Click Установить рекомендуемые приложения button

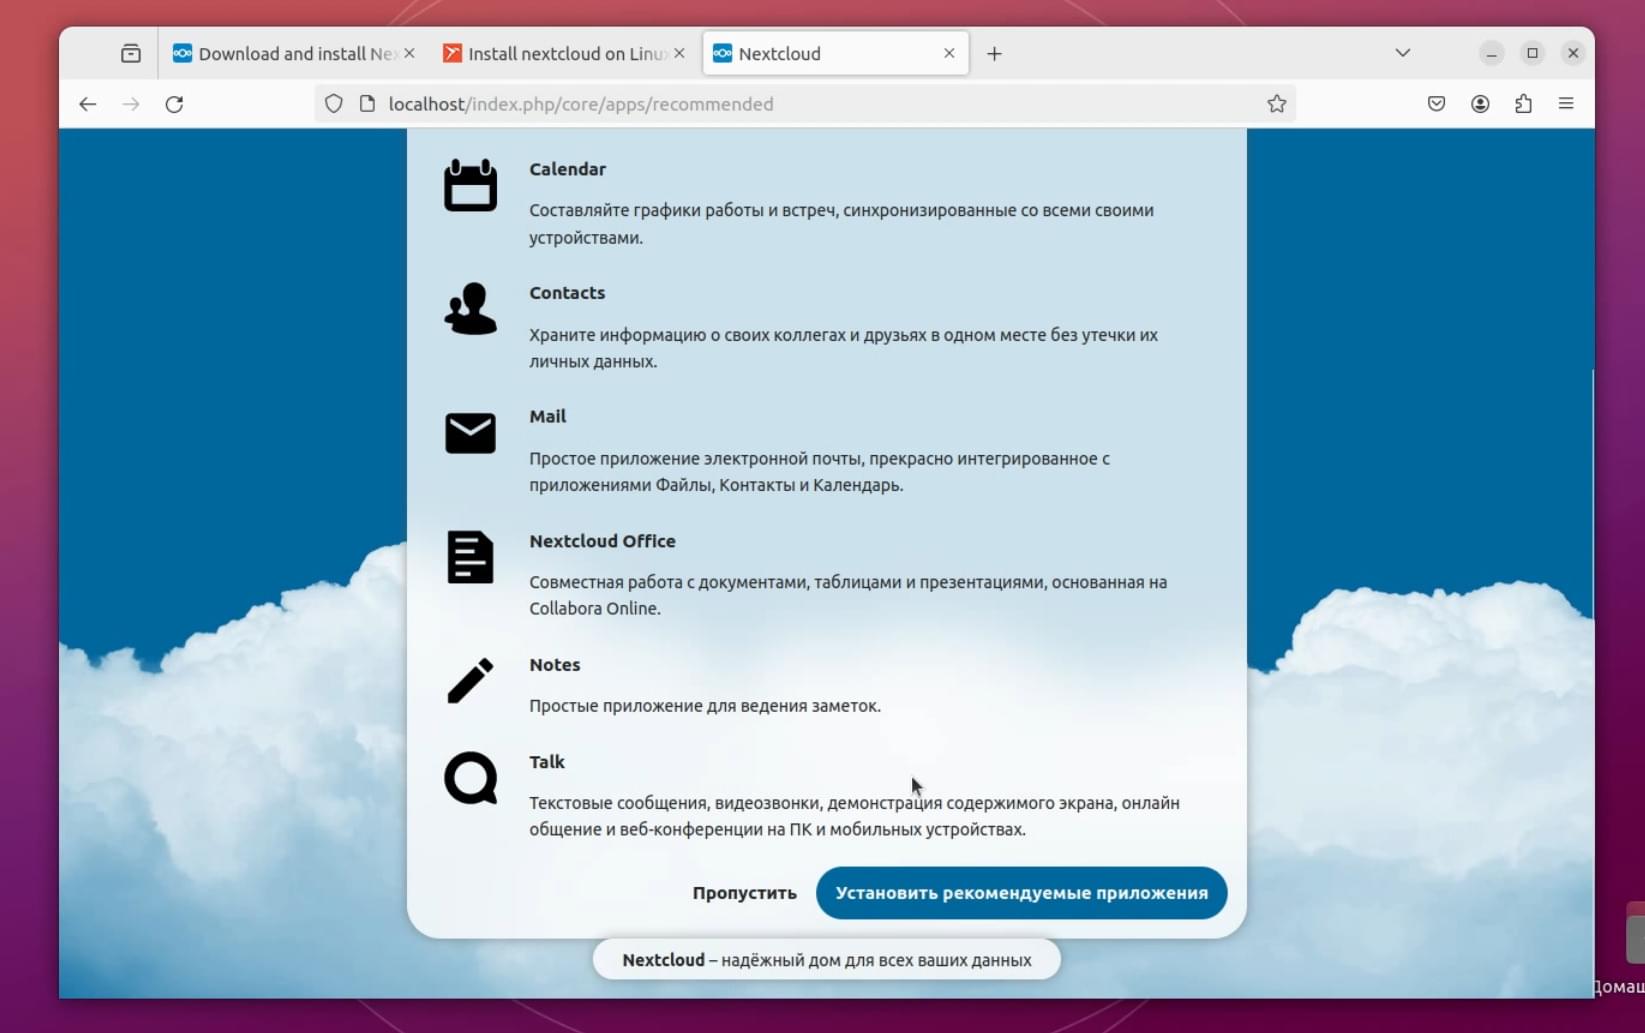(x=1021, y=893)
